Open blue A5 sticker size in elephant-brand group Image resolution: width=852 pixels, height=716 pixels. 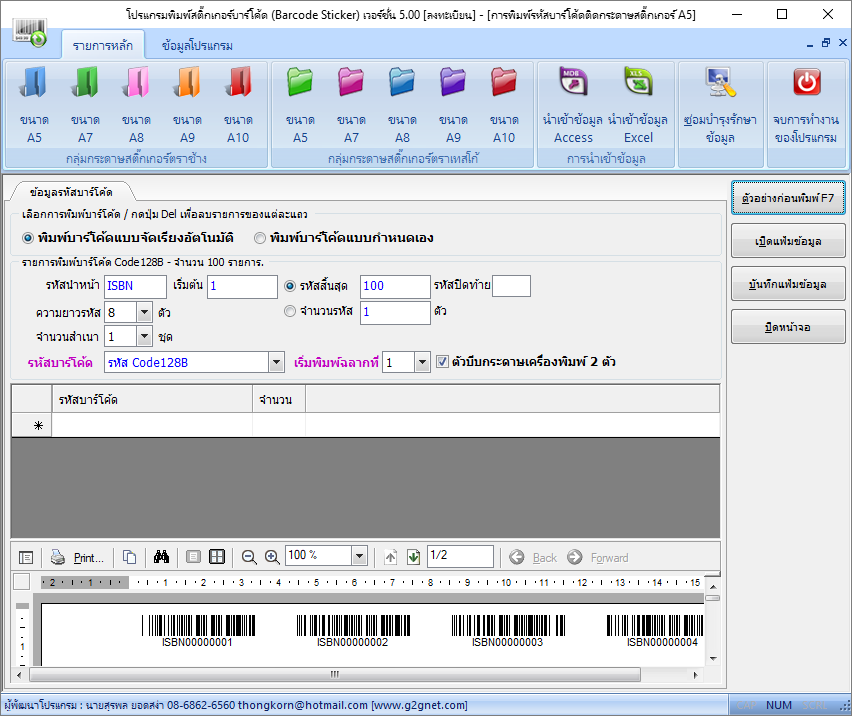point(34,104)
